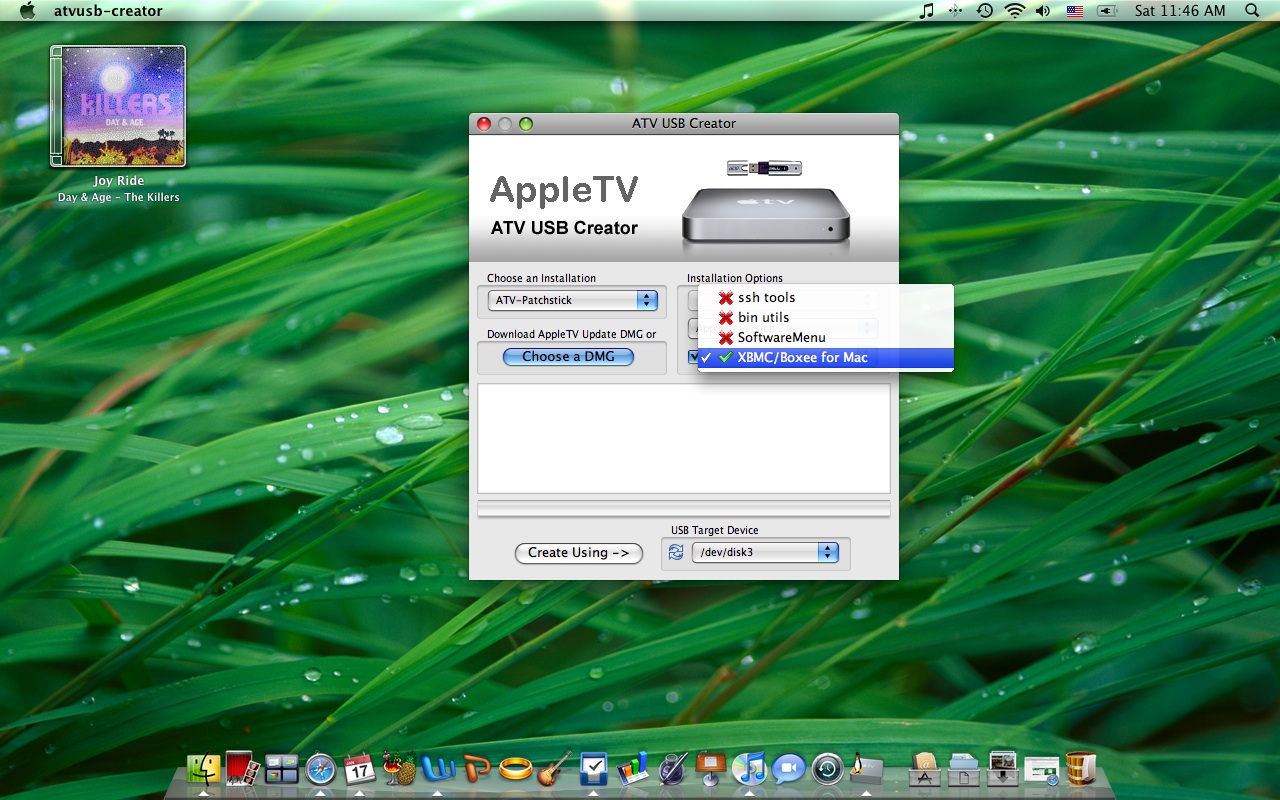The height and width of the screenshot is (800, 1280).
Task: Launch Microsoft Word from the dock
Action: (x=438, y=768)
